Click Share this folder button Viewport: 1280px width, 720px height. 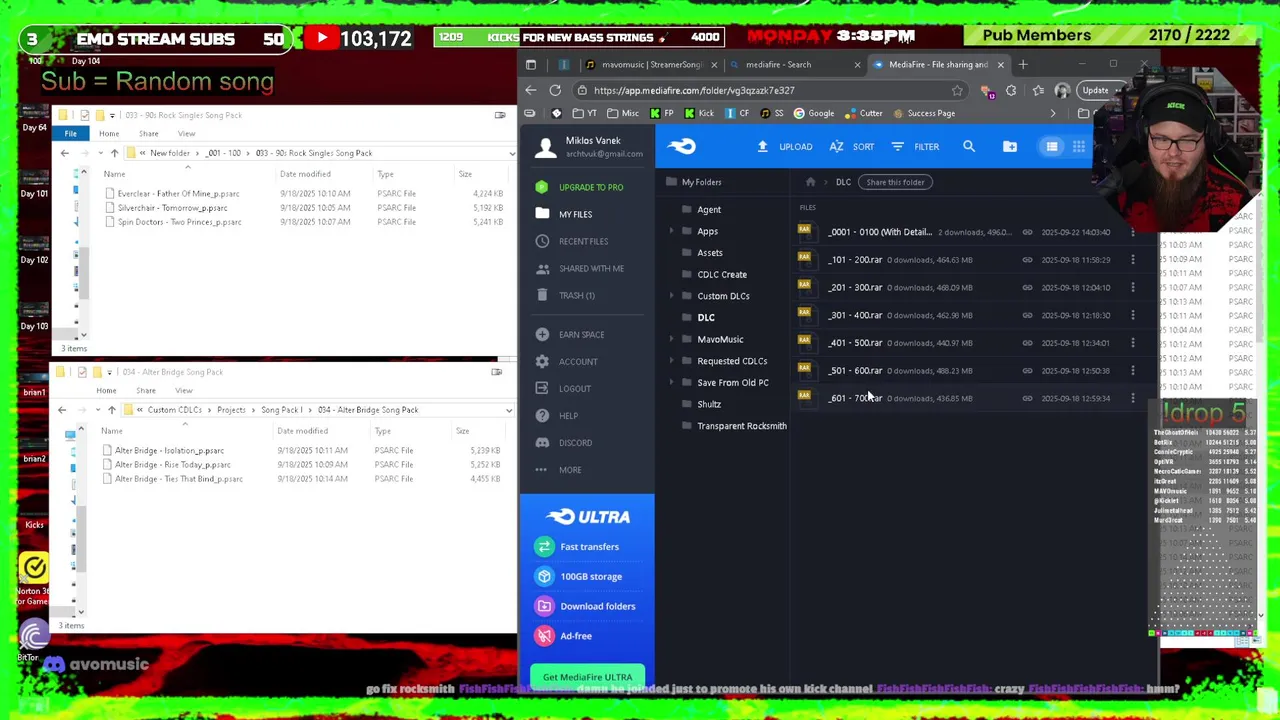coord(895,182)
